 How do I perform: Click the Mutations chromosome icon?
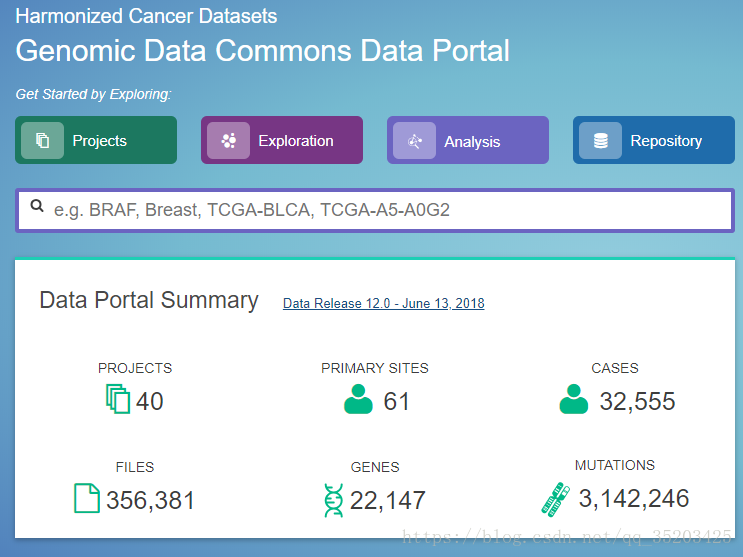(x=555, y=499)
